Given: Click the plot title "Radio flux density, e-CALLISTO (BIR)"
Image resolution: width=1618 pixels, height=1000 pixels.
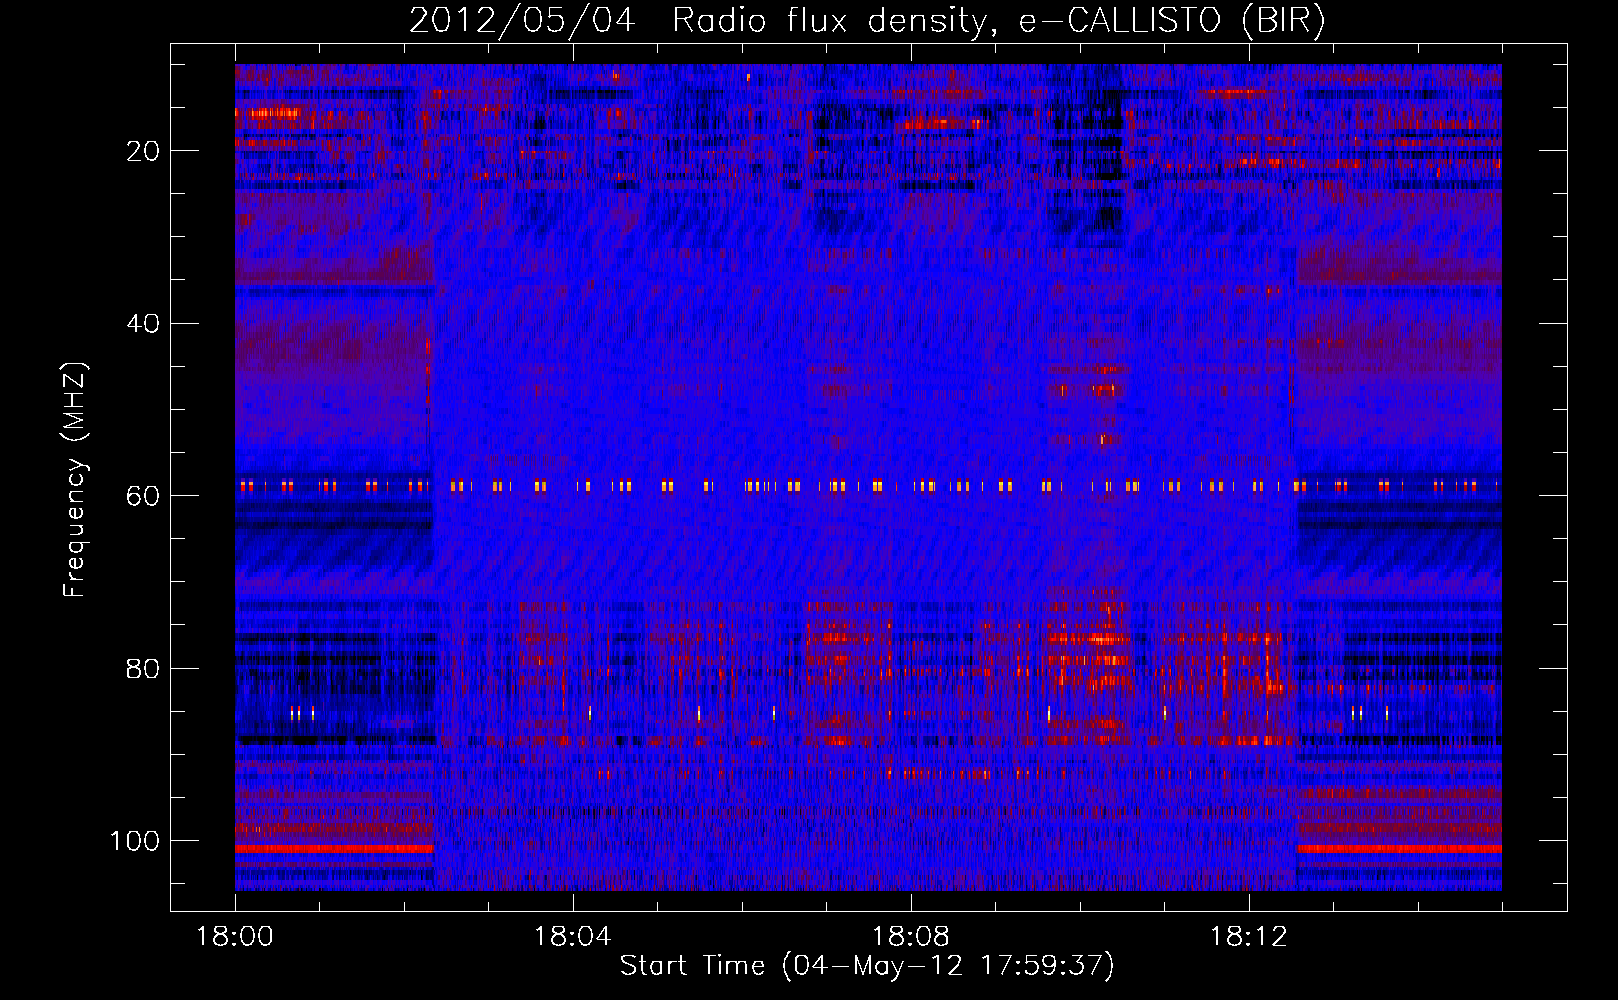Looking at the screenshot, I should pyautogui.click(x=998, y=20).
